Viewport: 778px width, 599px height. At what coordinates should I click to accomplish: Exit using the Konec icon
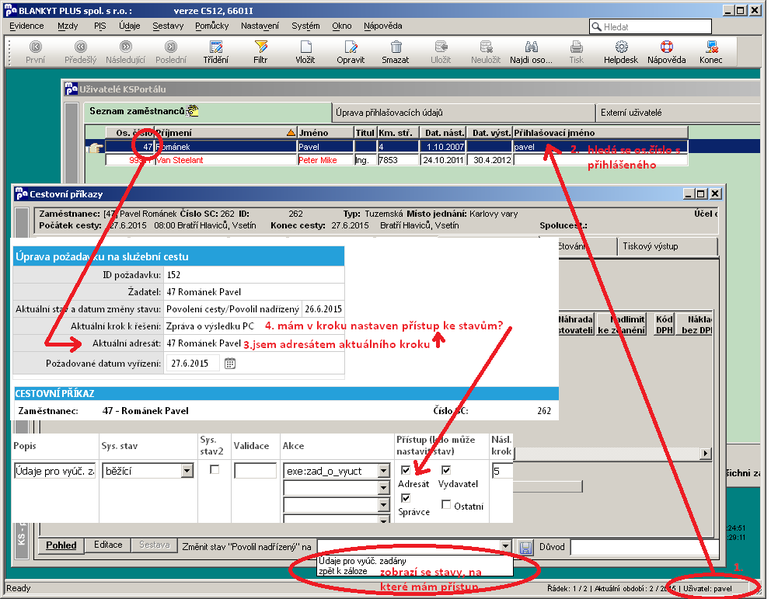tap(711, 52)
